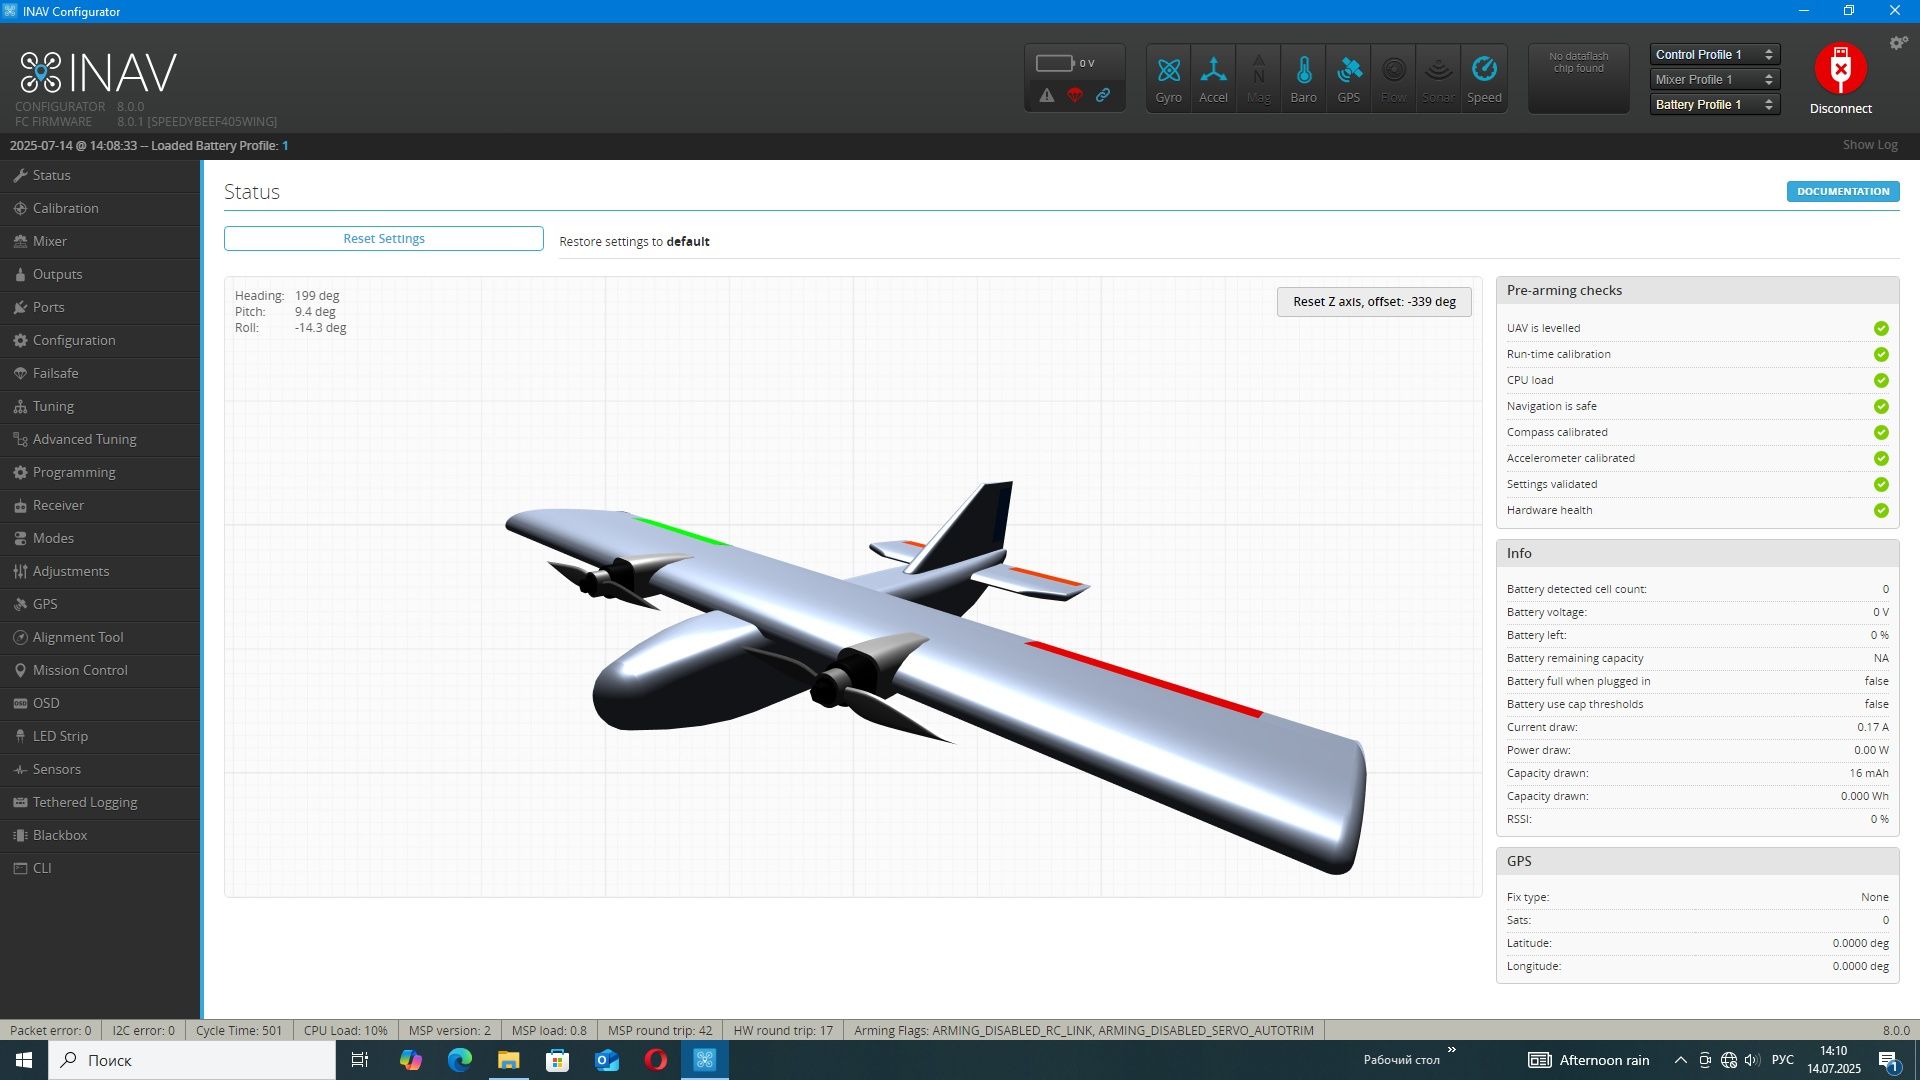The image size is (1920, 1080).
Task: Open the Control Profile 1 dropdown
Action: click(x=1714, y=55)
